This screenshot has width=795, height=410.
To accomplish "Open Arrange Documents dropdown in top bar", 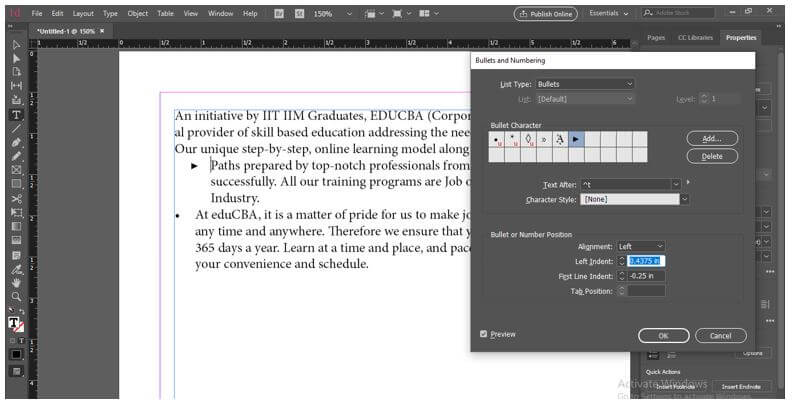I will 429,14.
